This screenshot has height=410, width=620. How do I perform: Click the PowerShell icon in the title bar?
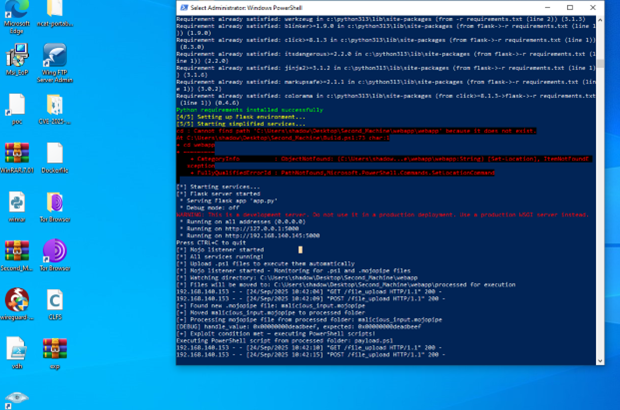(x=182, y=7)
